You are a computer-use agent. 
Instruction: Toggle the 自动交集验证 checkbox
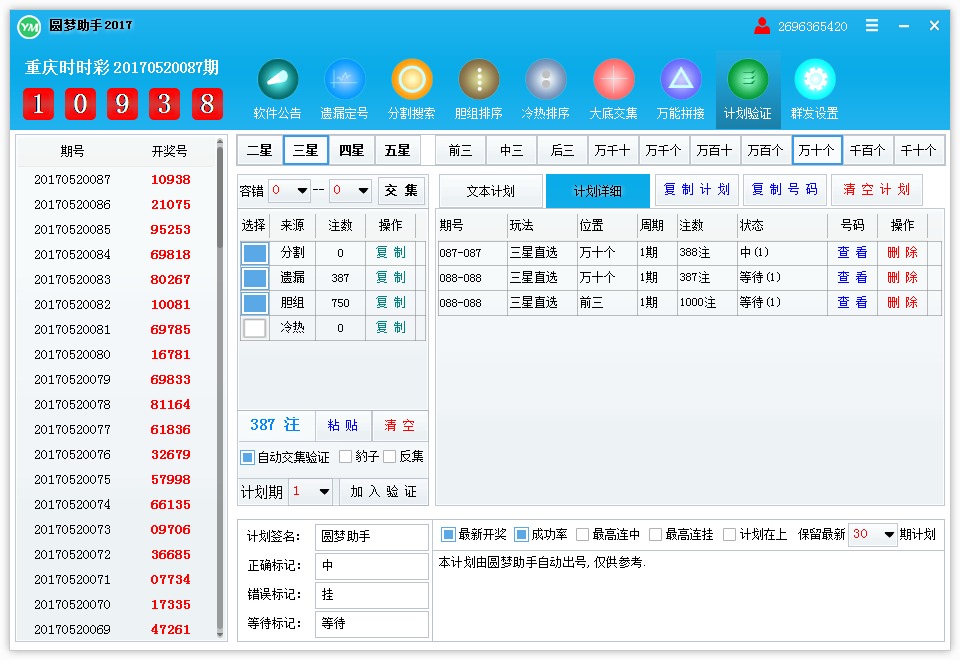tap(248, 457)
